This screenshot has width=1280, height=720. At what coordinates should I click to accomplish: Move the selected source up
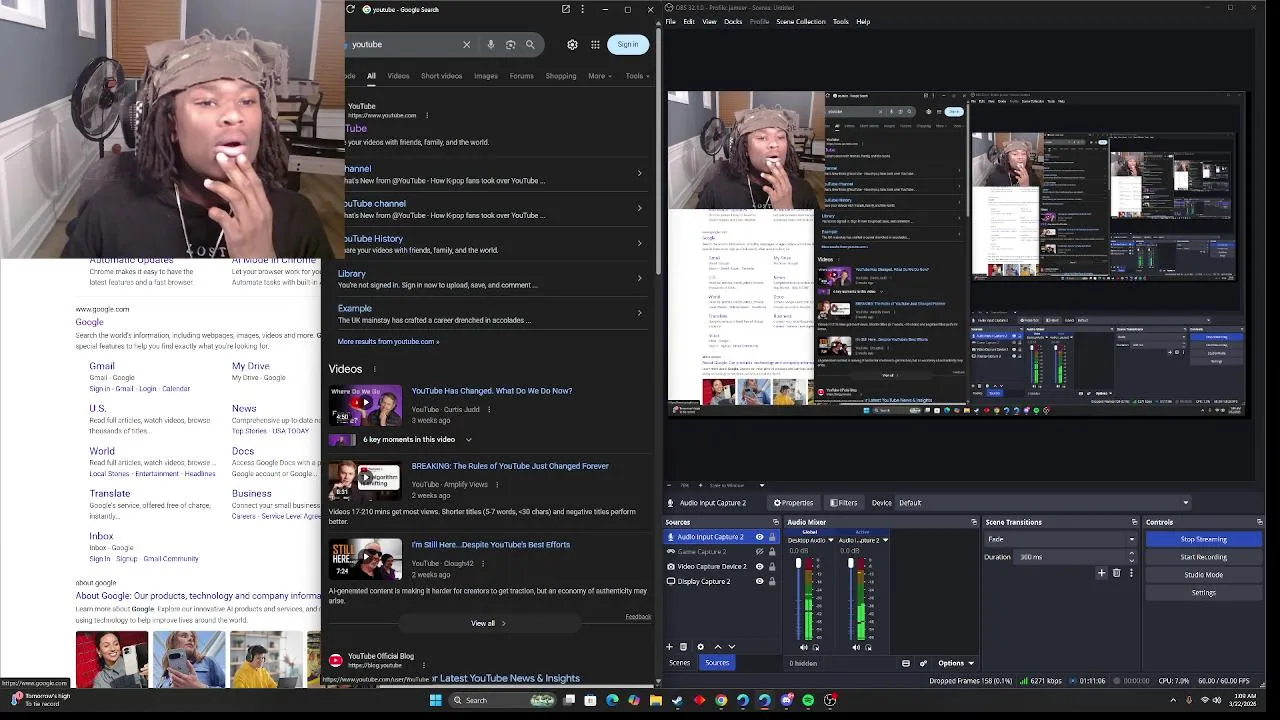[718, 647]
